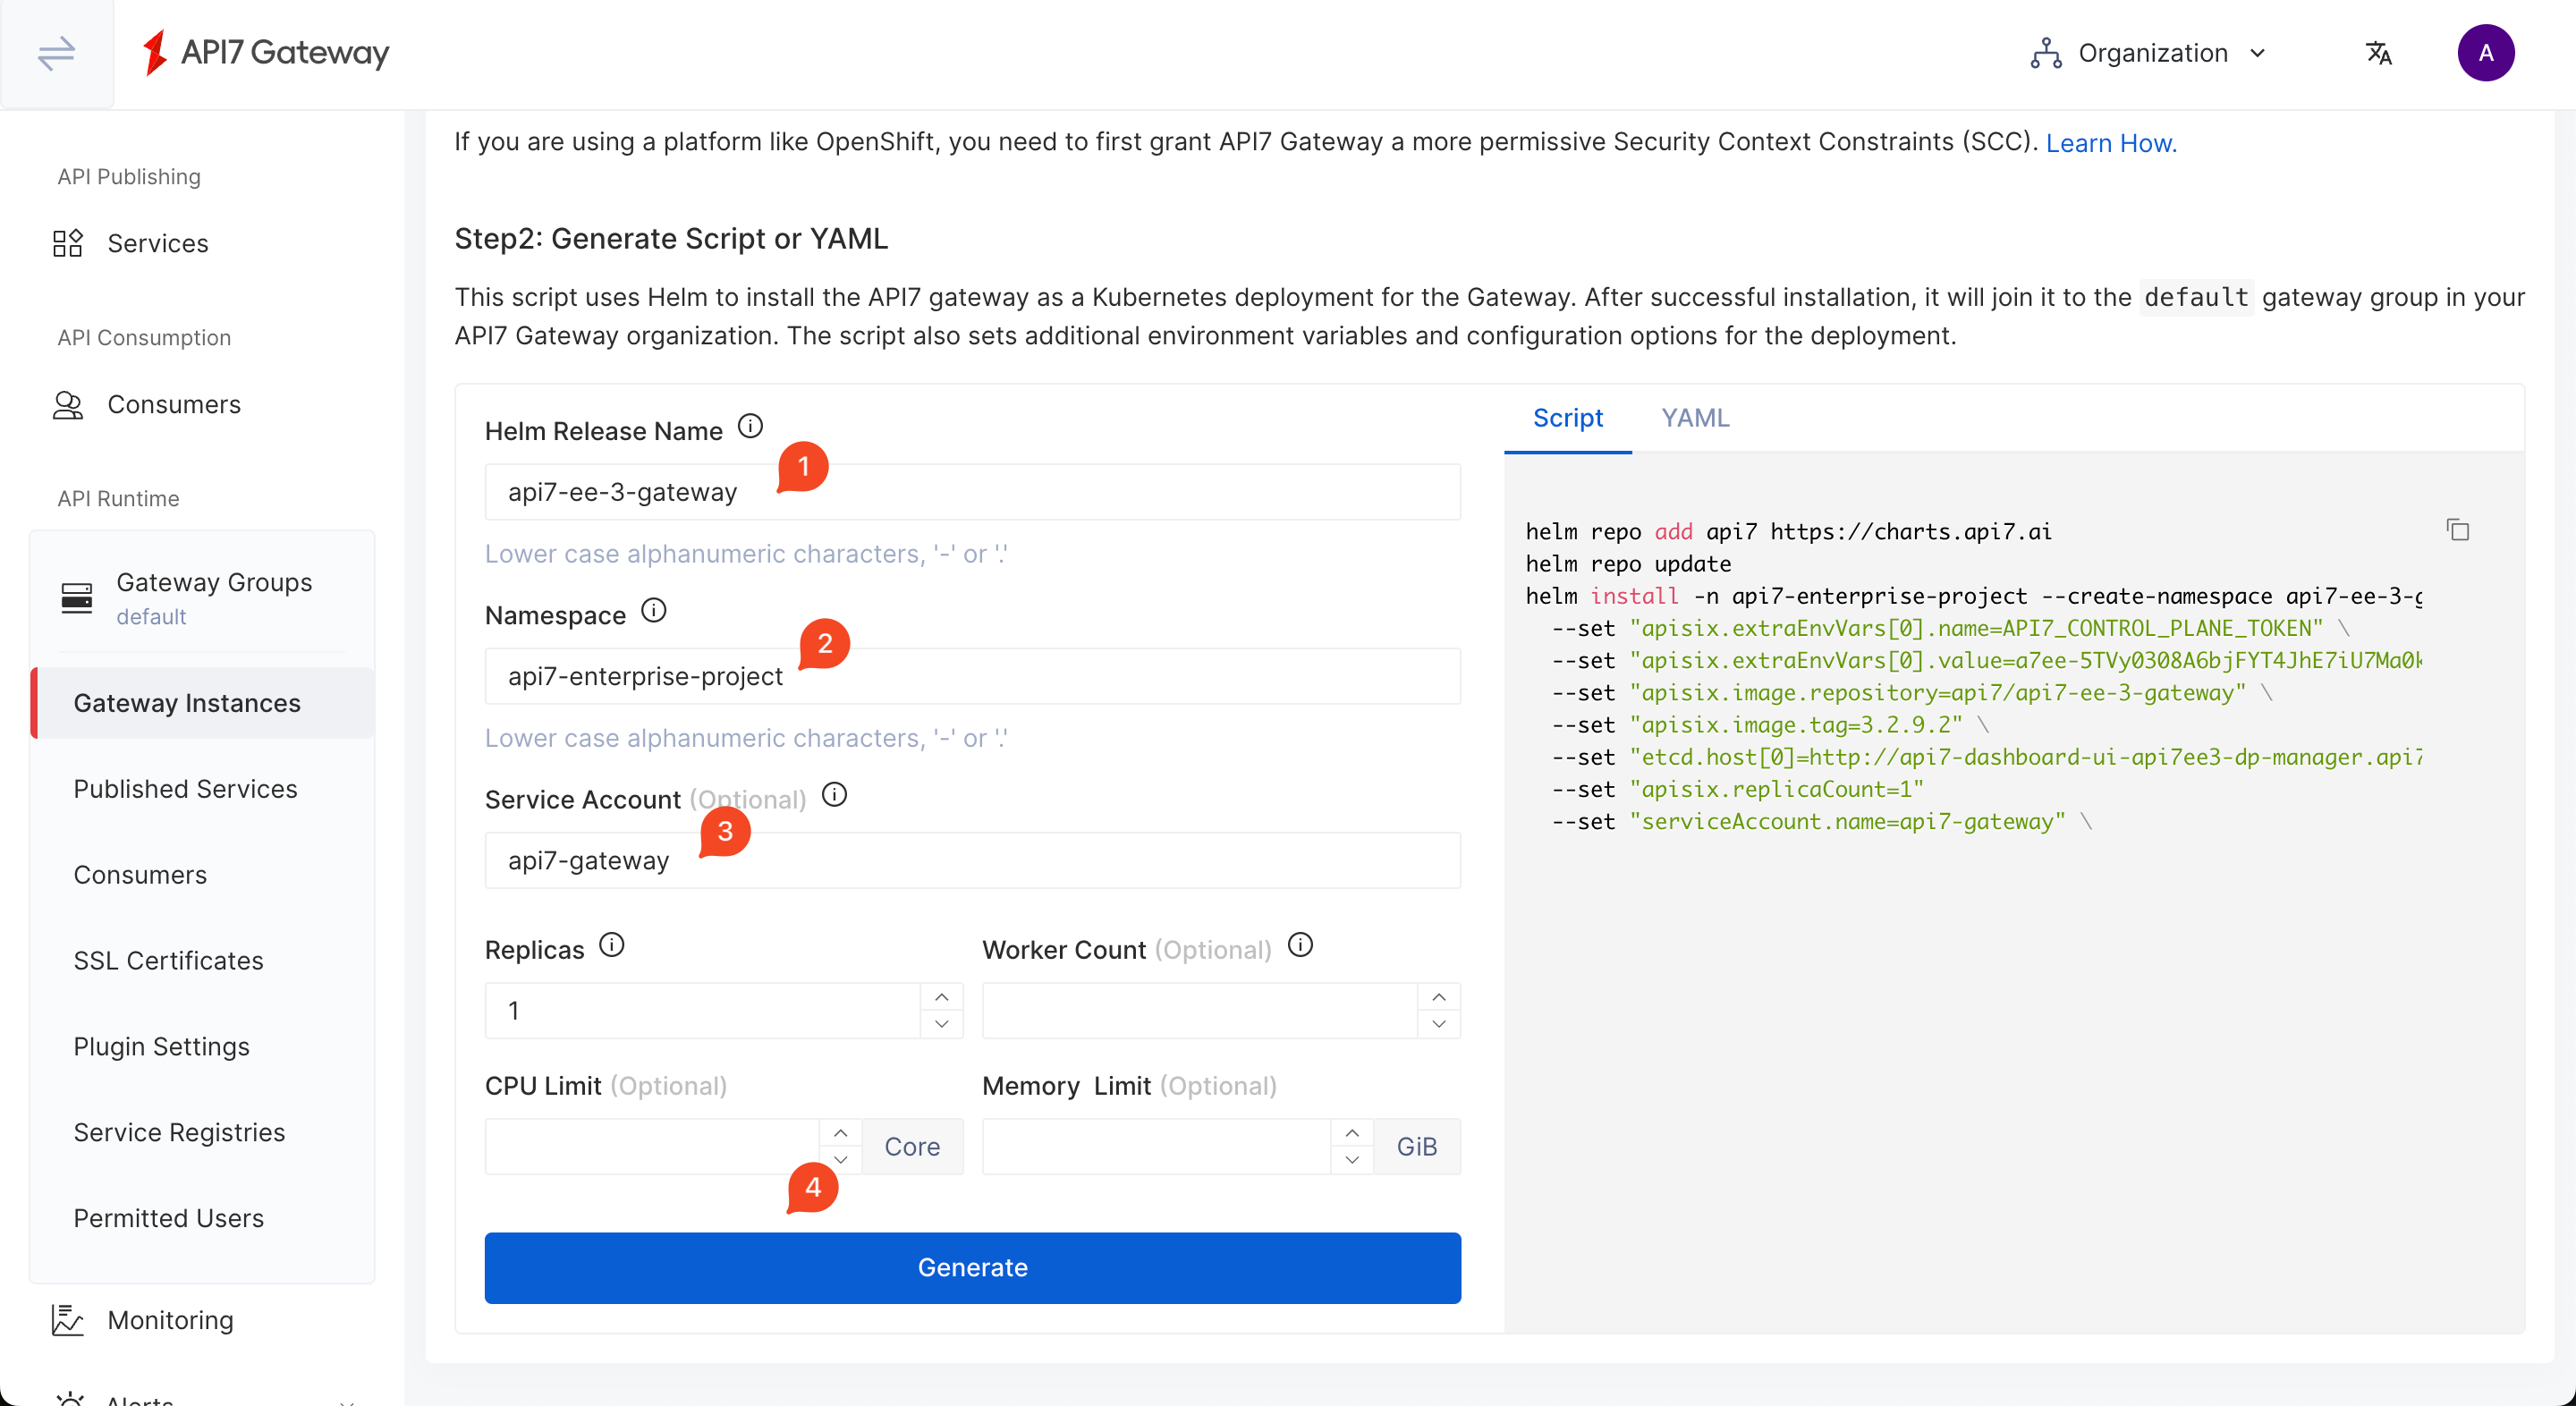Decrease CPU Limit with down arrow
The image size is (2576, 1406).
click(841, 1160)
